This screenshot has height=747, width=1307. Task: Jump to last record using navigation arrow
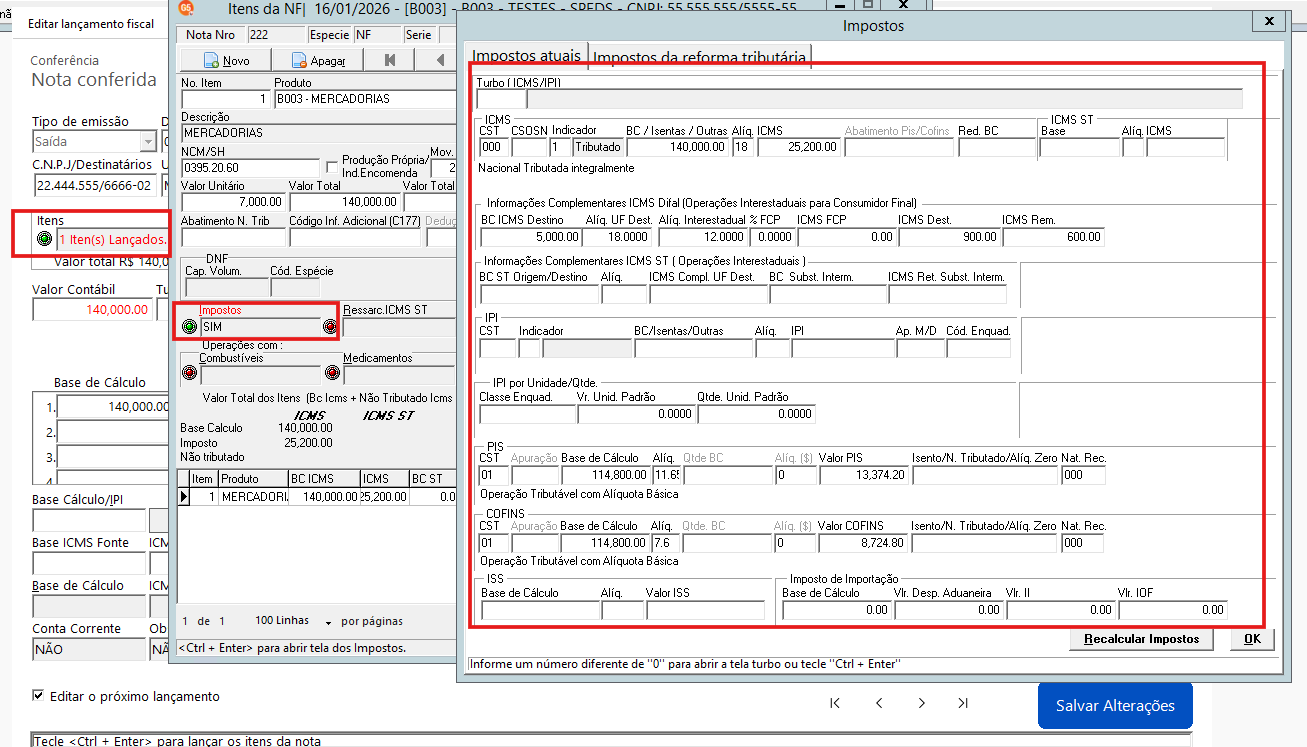click(x=962, y=703)
